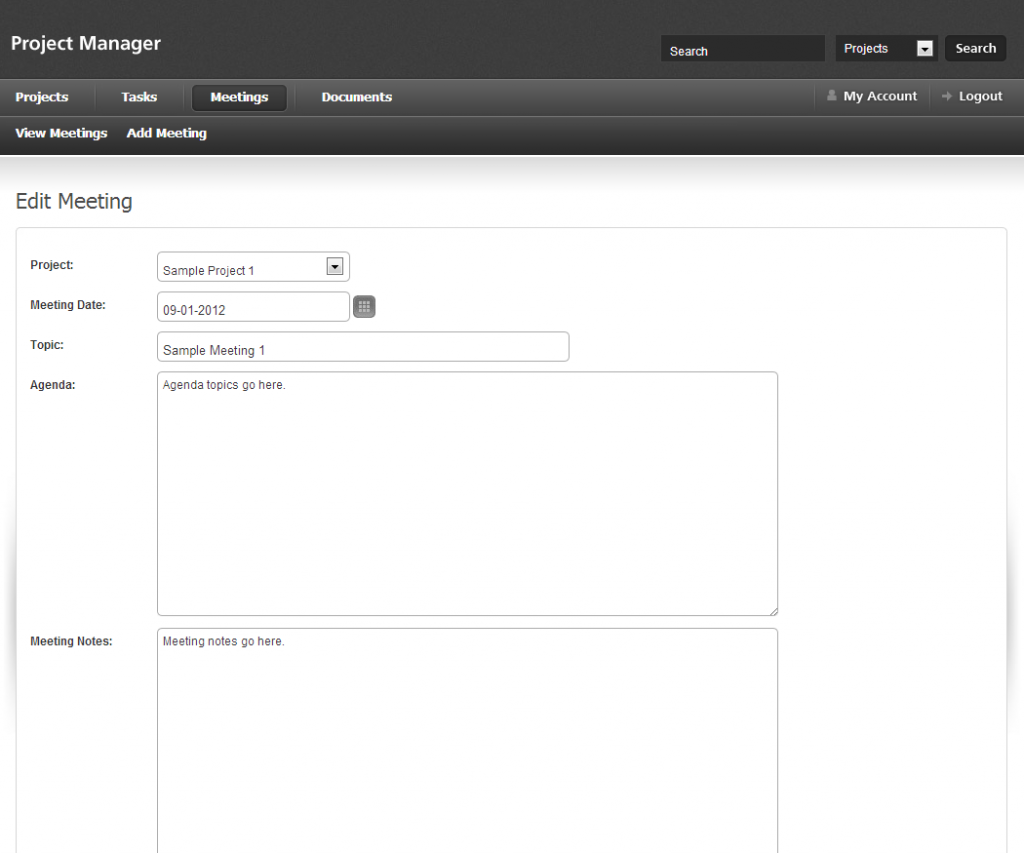
Task: Open the View Meetings submenu link
Action: click(61, 133)
